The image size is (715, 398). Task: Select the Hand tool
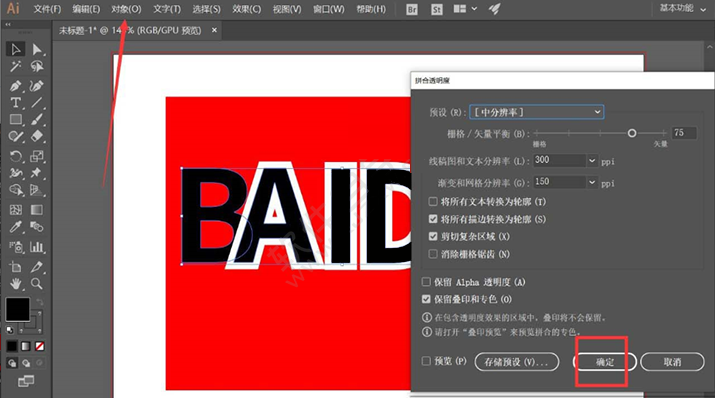coord(16,284)
